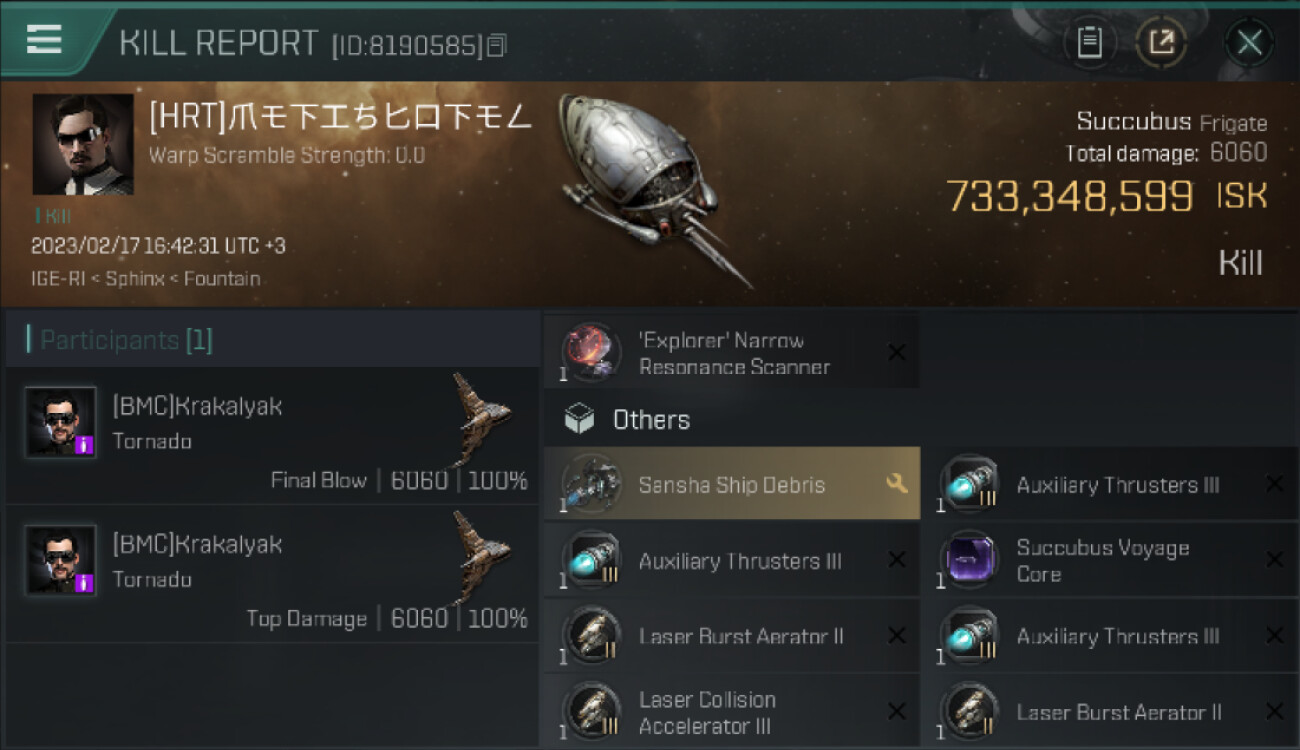1300x750 pixels.
Task: Open Krakalyak portrait in Final Blow row
Action: 61,422
